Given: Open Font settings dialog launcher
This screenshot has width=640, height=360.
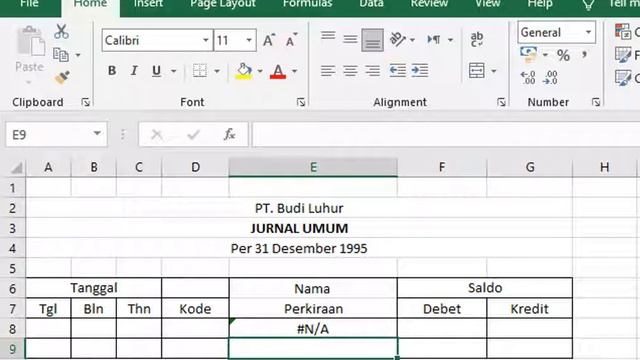Looking at the screenshot, I should [x=301, y=102].
